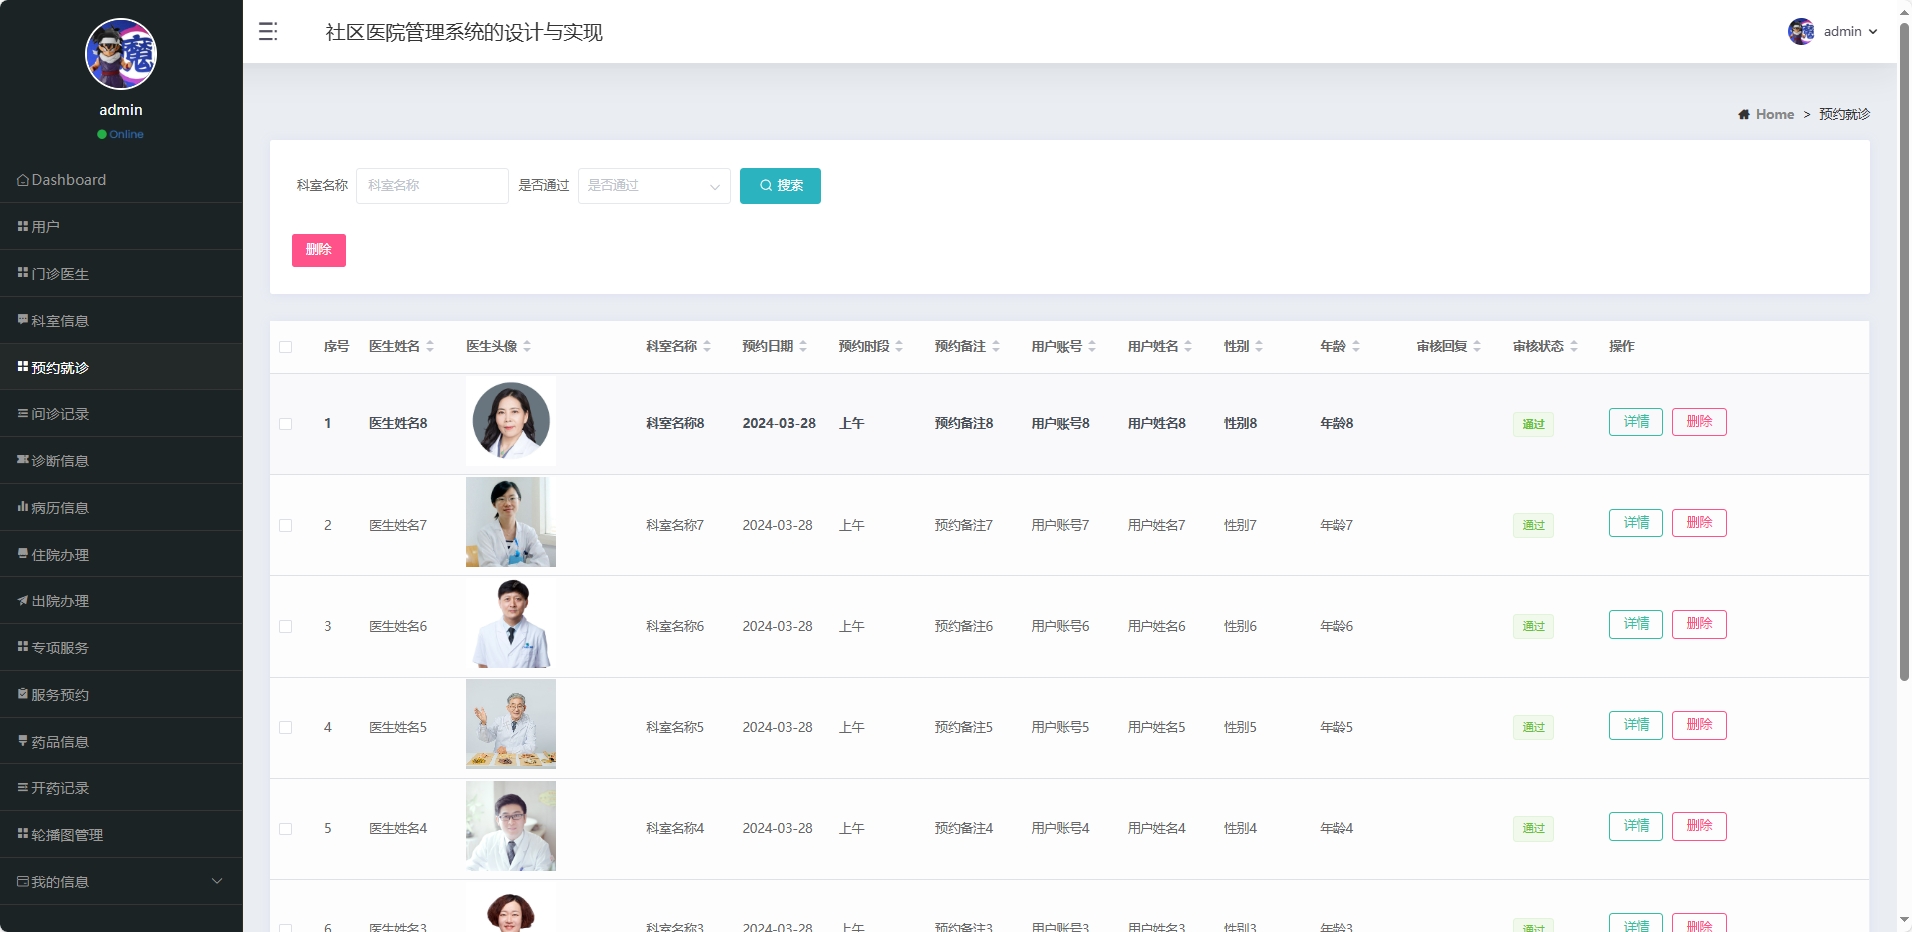Click the 科室名称7 table cell

[x=675, y=526]
